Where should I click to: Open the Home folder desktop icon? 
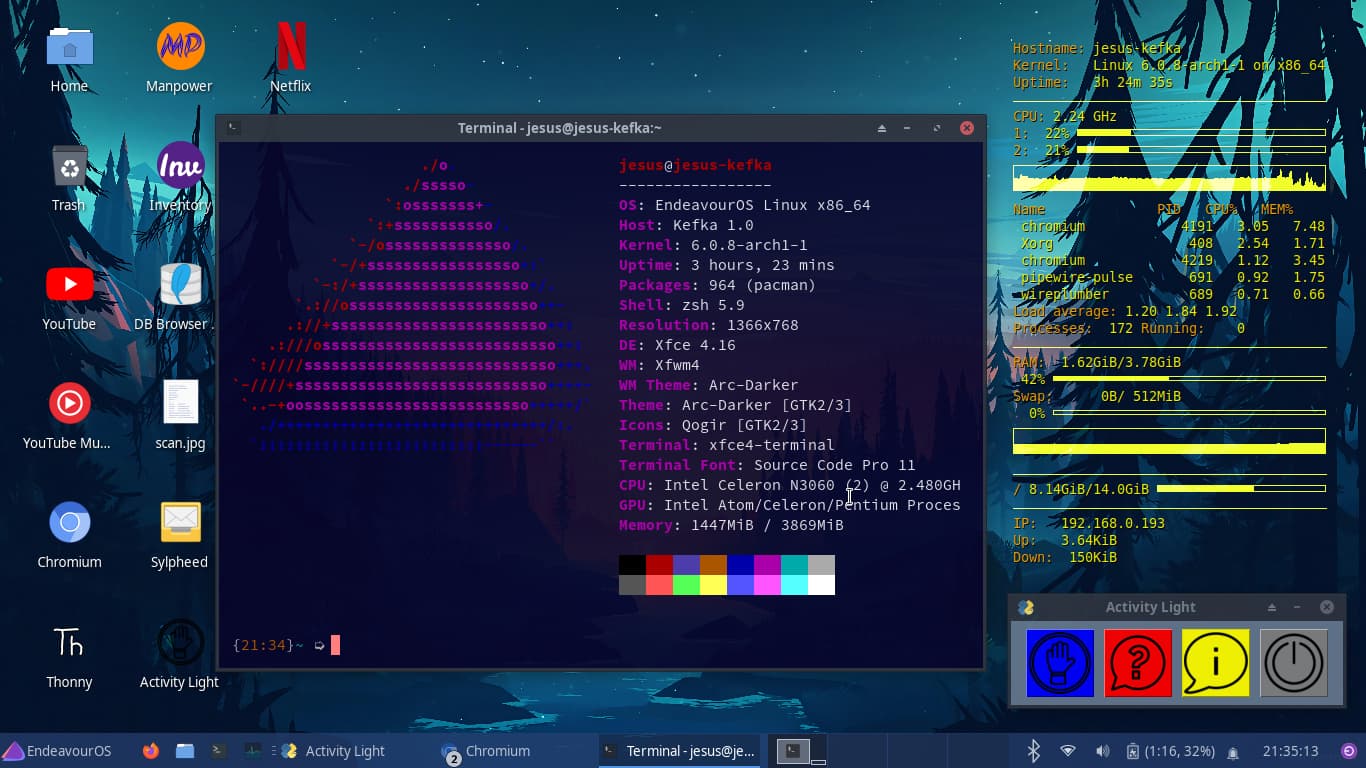pos(69,58)
